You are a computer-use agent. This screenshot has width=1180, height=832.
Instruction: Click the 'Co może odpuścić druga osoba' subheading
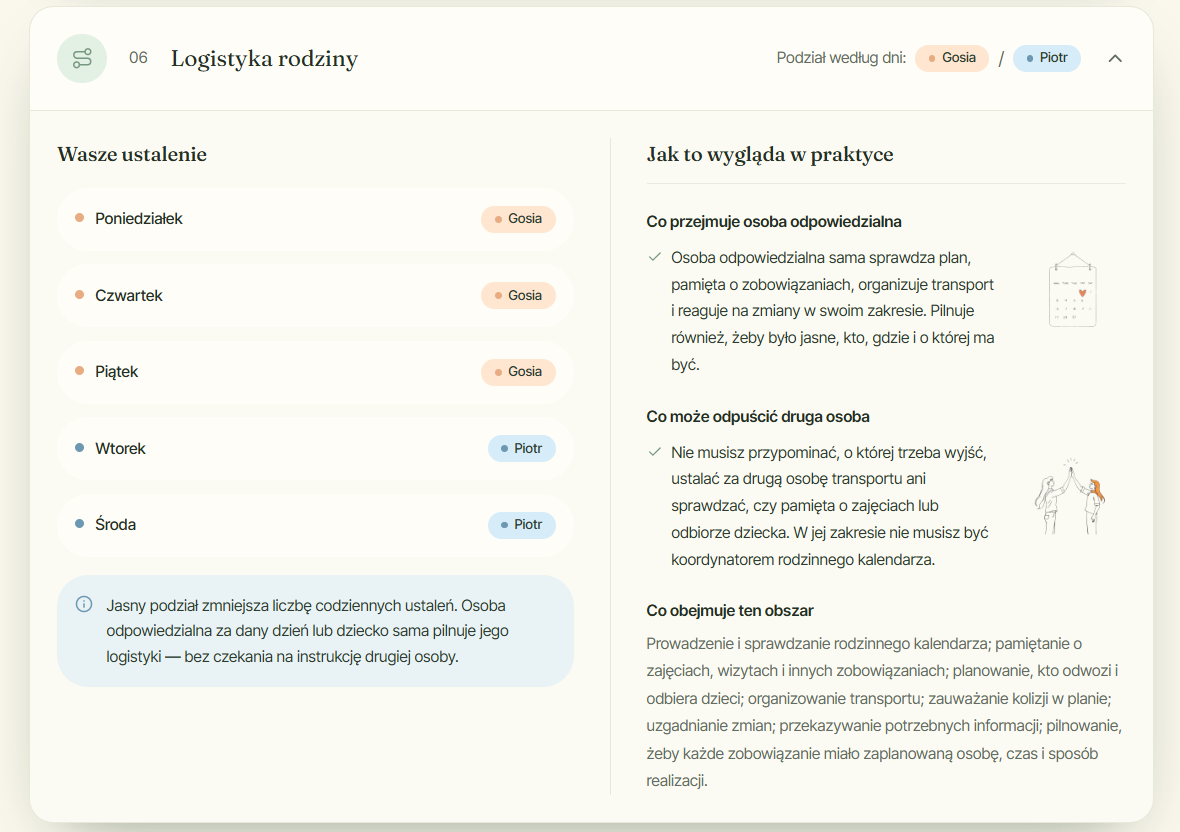758,417
